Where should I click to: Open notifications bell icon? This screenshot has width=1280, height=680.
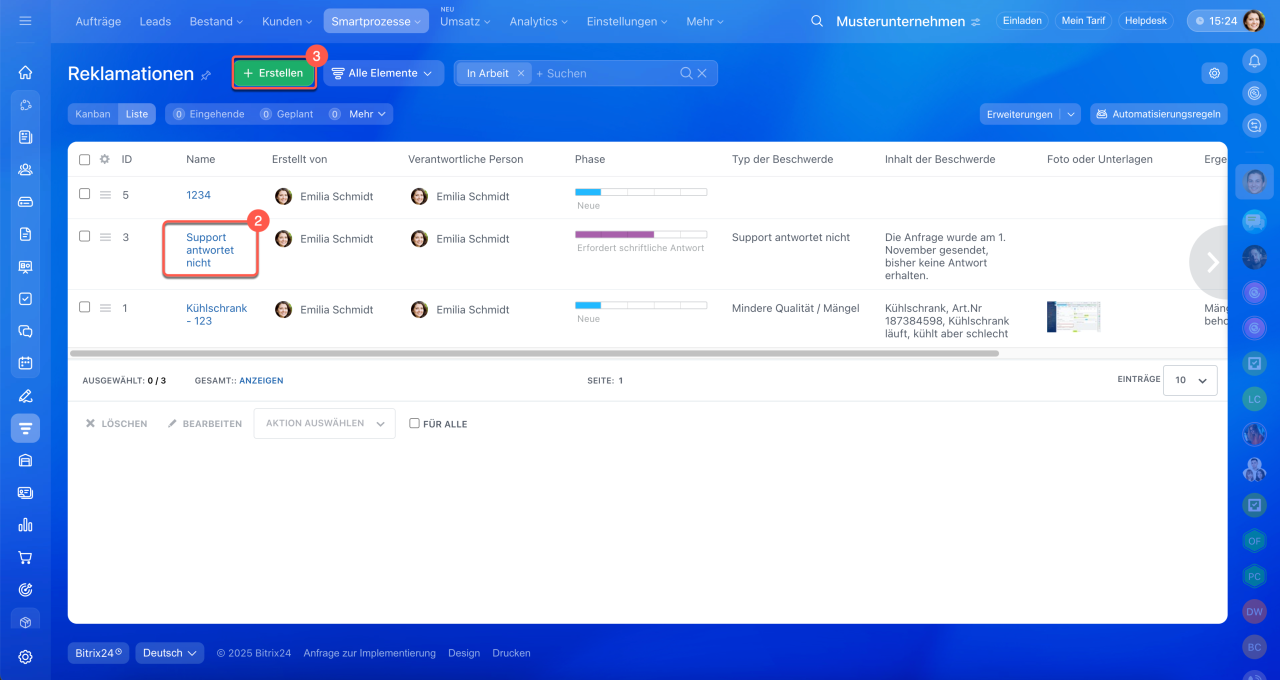[1254, 61]
